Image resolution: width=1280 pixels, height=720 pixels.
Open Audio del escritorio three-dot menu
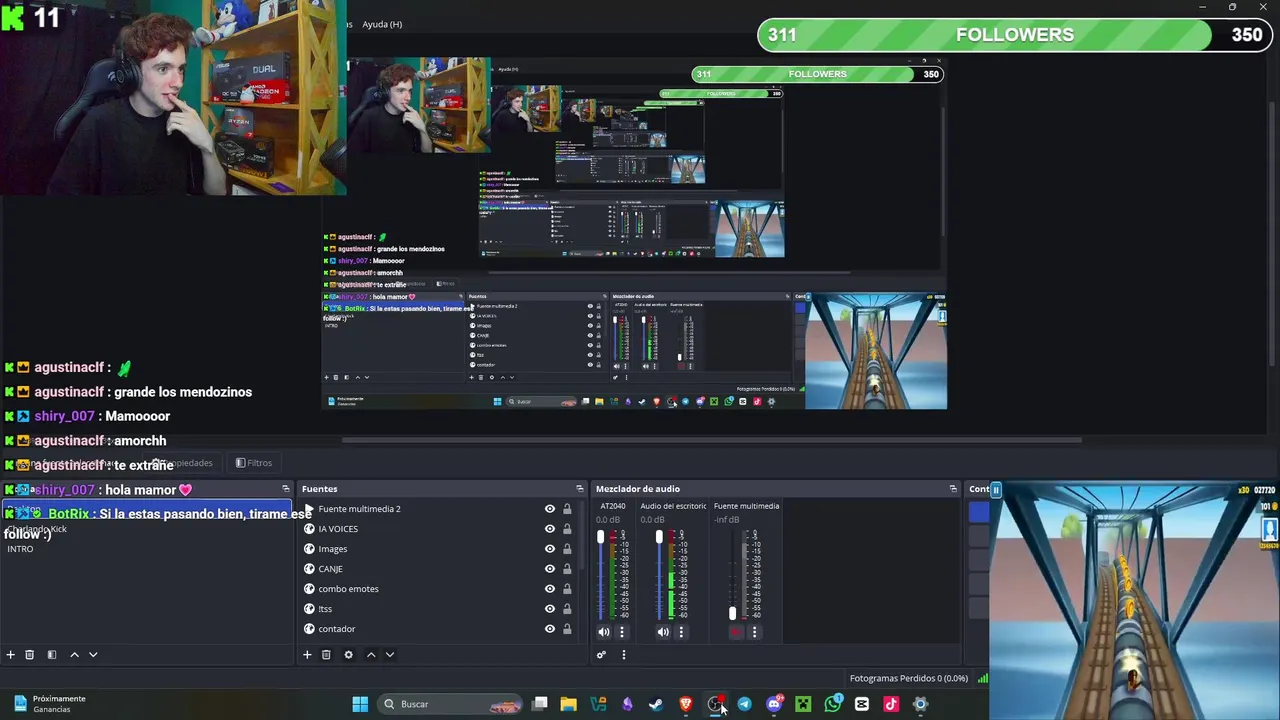(681, 632)
